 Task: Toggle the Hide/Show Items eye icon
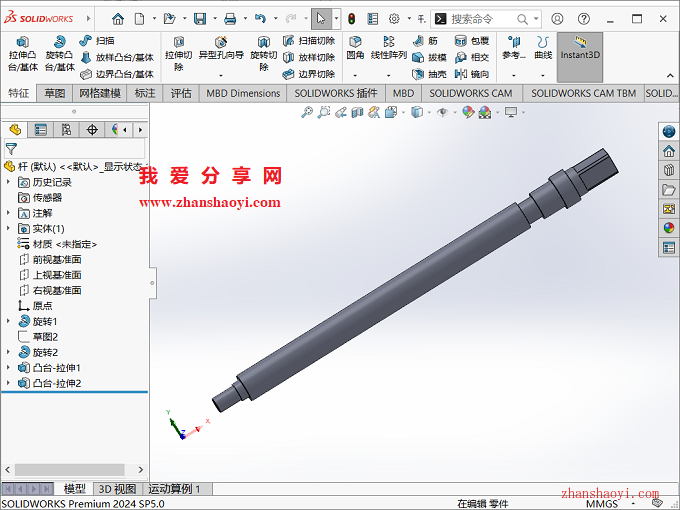click(x=441, y=113)
